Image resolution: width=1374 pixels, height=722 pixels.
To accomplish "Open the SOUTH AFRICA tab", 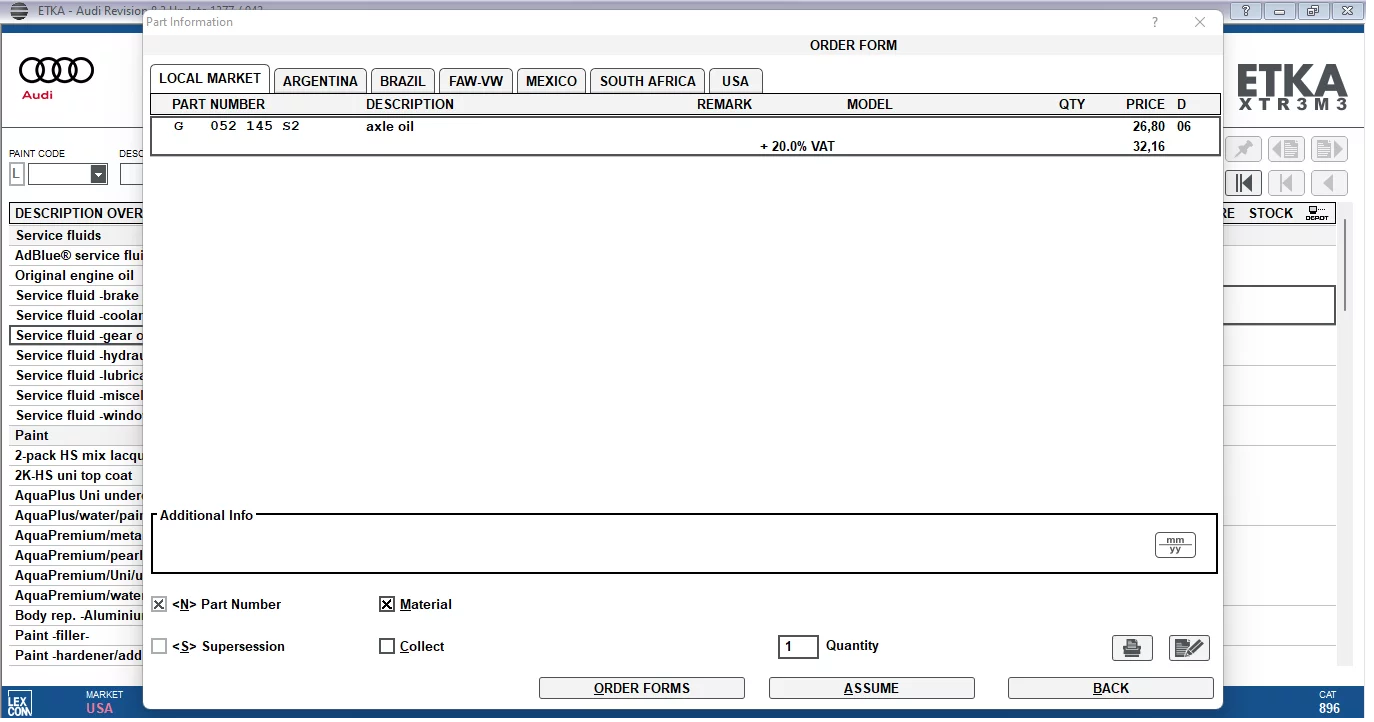I will coord(647,81).
